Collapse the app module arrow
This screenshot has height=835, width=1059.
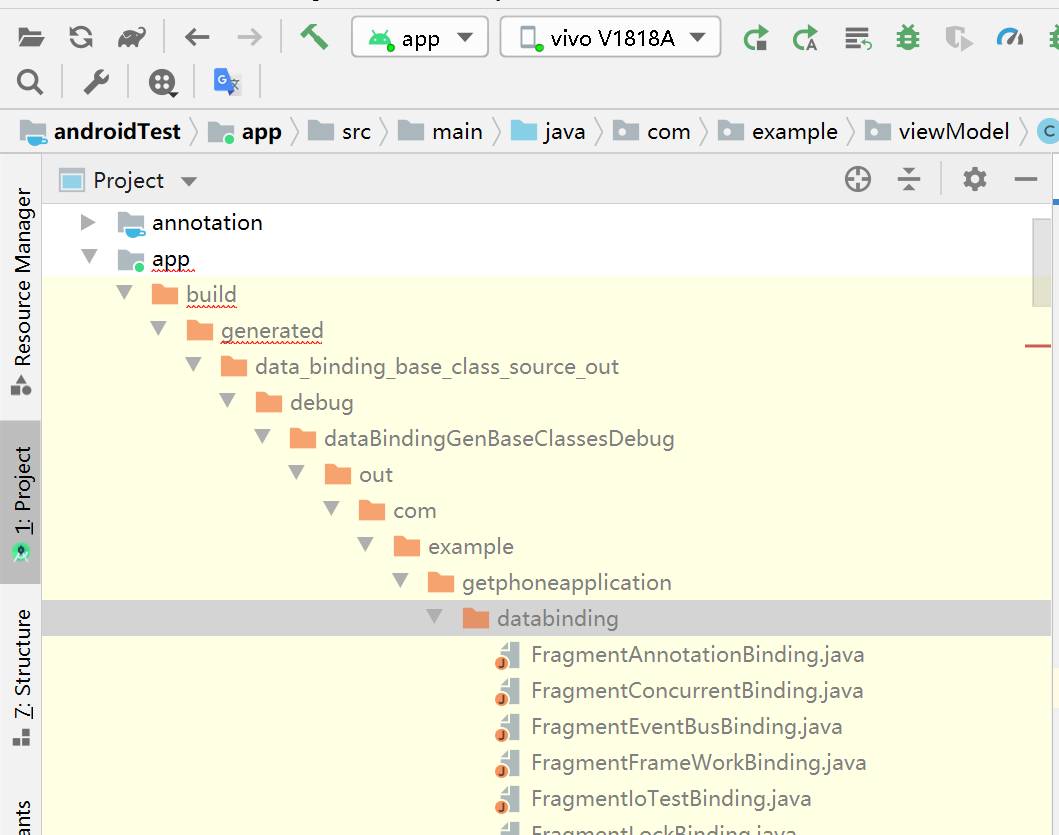tap(89, 257)
